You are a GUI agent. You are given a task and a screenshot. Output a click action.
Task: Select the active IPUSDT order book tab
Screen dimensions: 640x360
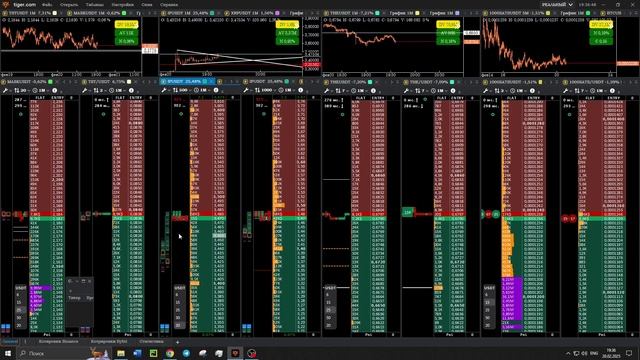[x=187, y=82]
